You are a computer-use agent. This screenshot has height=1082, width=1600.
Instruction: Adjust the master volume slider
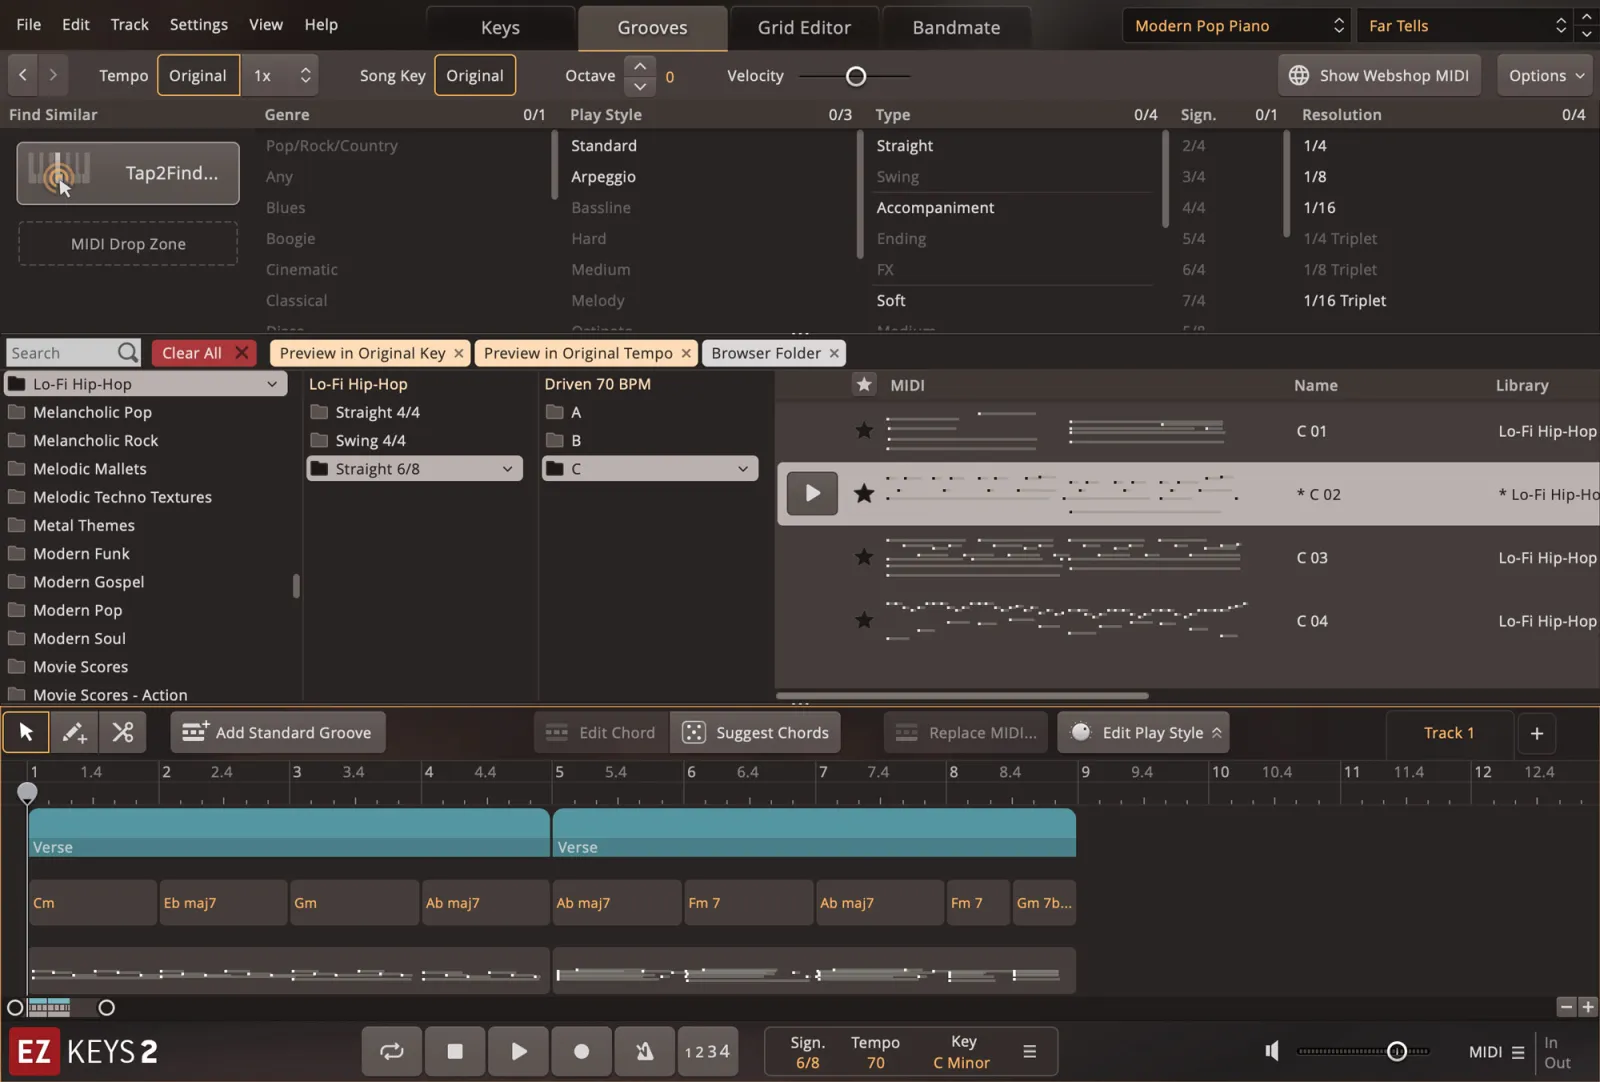[x=1397, y=1051]
